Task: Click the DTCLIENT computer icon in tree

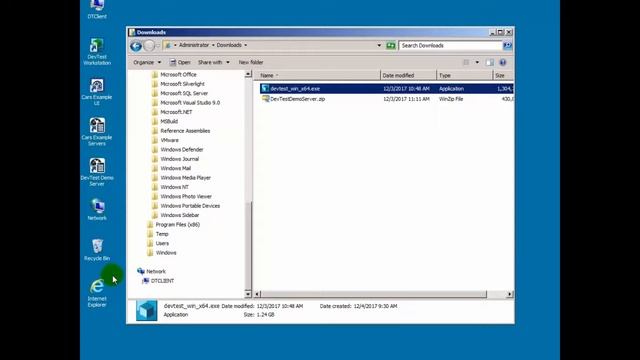Action: click(x=146, y=281)
